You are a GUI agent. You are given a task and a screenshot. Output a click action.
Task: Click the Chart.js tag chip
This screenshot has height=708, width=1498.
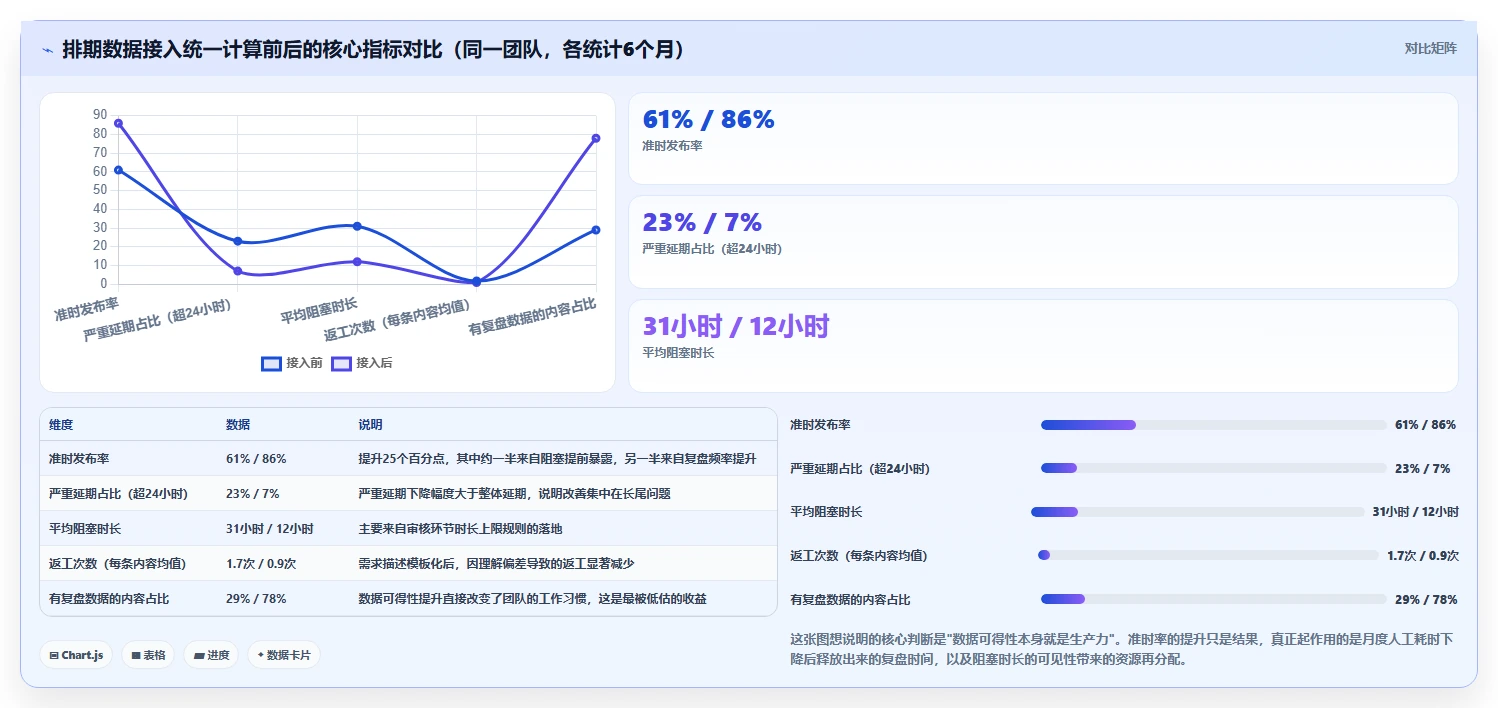(76, 655)
